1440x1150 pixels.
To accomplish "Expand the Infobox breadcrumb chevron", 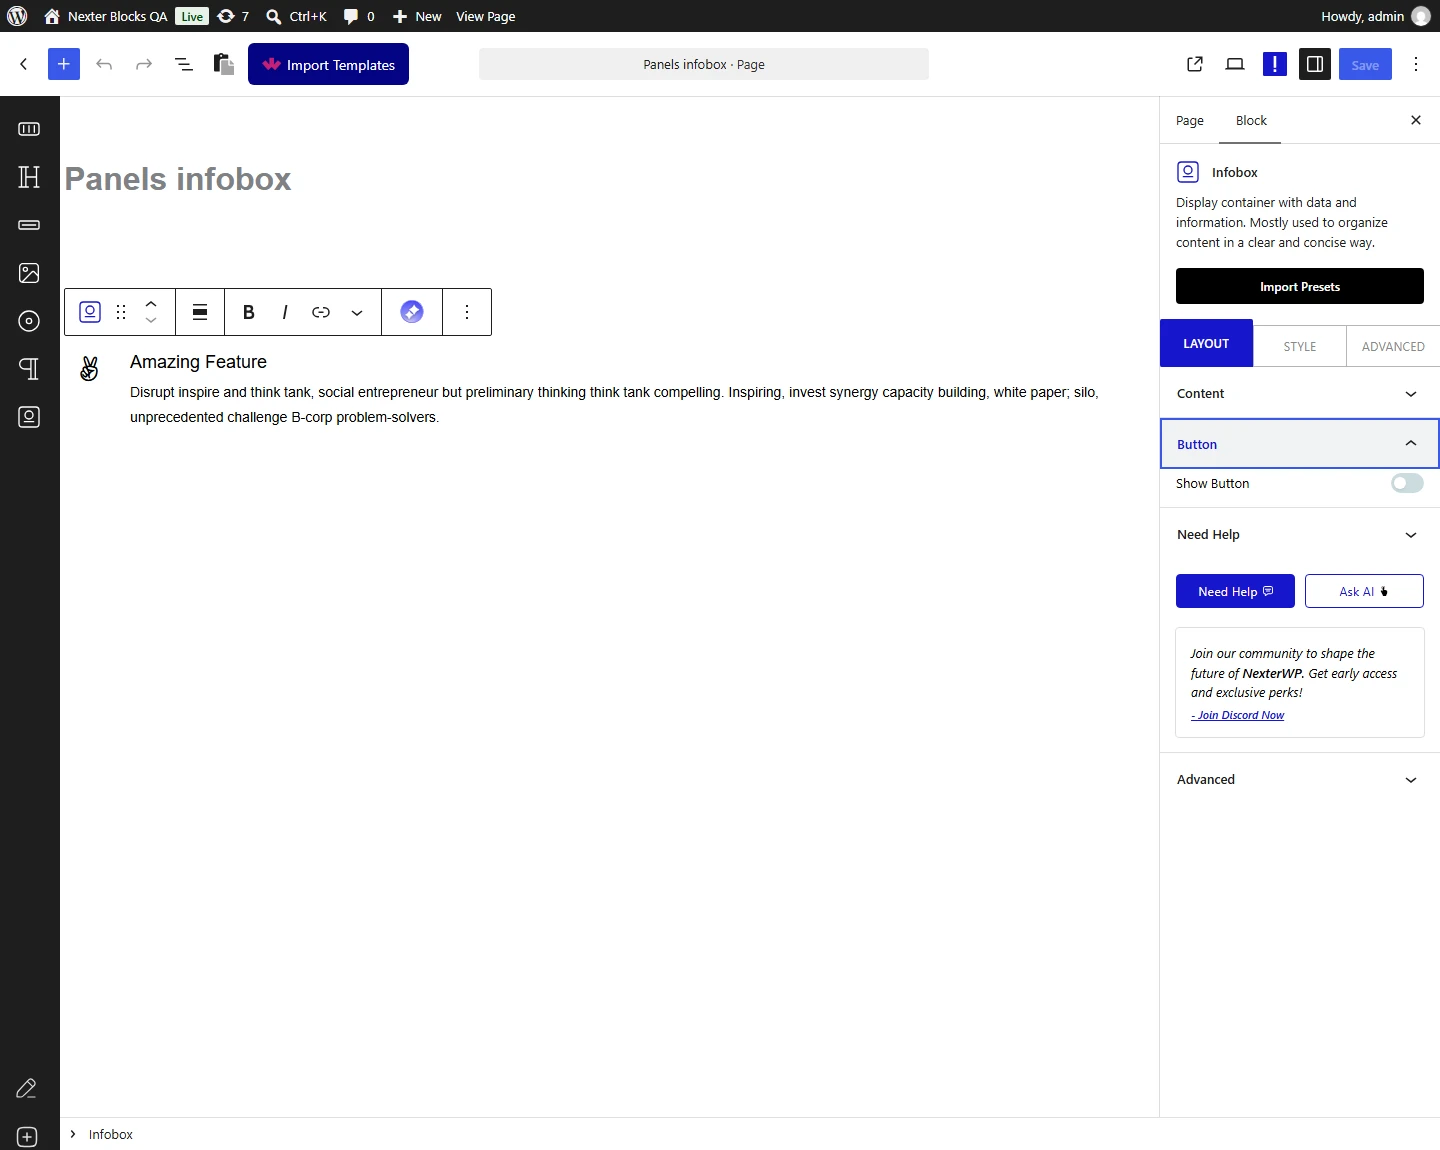I will click(73, 1134).
